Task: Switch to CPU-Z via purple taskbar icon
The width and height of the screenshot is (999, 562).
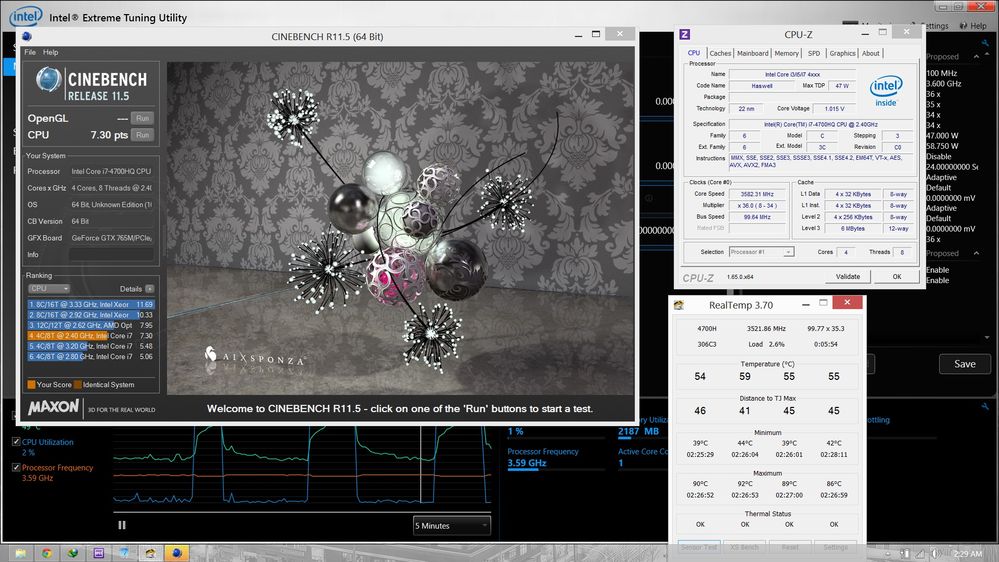Action: pyautogui.click(x=99, y=553)
